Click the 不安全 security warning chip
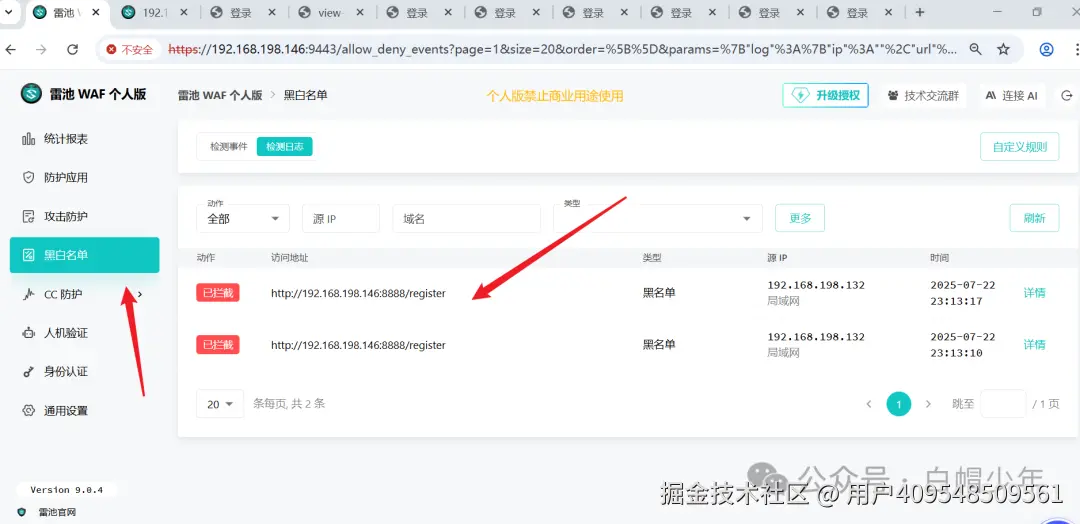The height and width of the screenshot is (524, 1080). 129,49
